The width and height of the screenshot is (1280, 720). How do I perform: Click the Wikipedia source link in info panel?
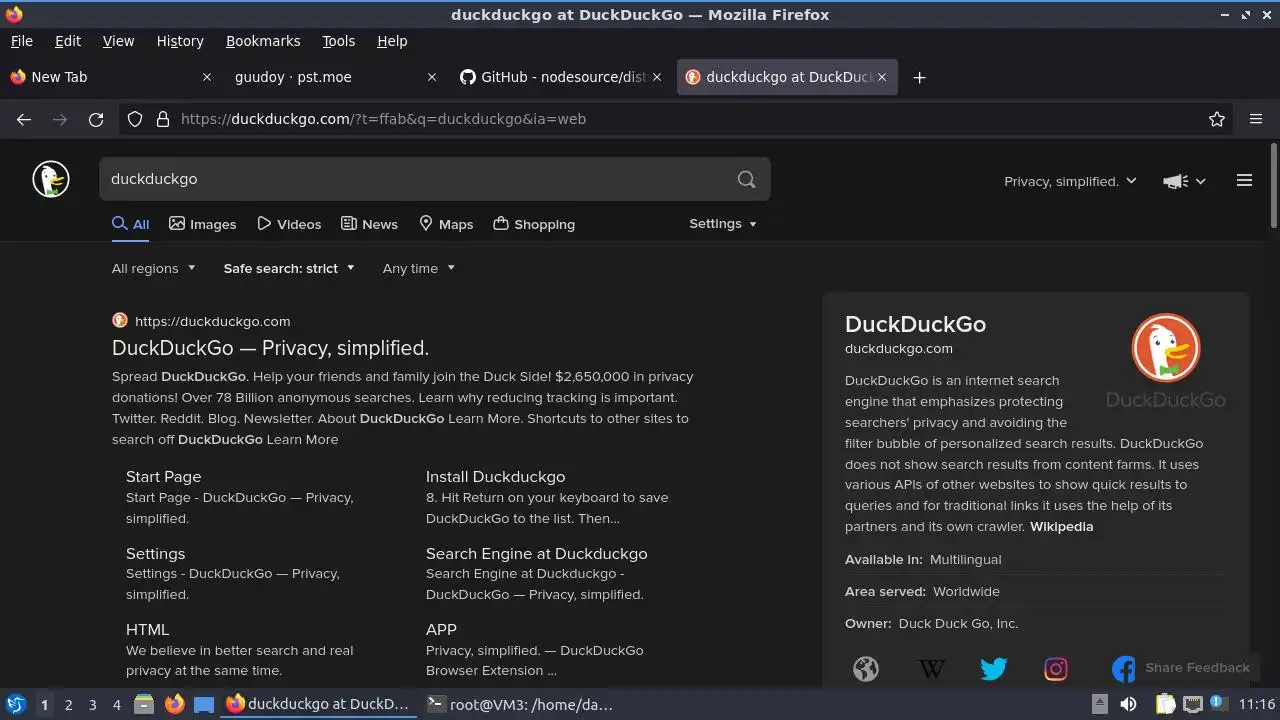[x=1061, y=526]
